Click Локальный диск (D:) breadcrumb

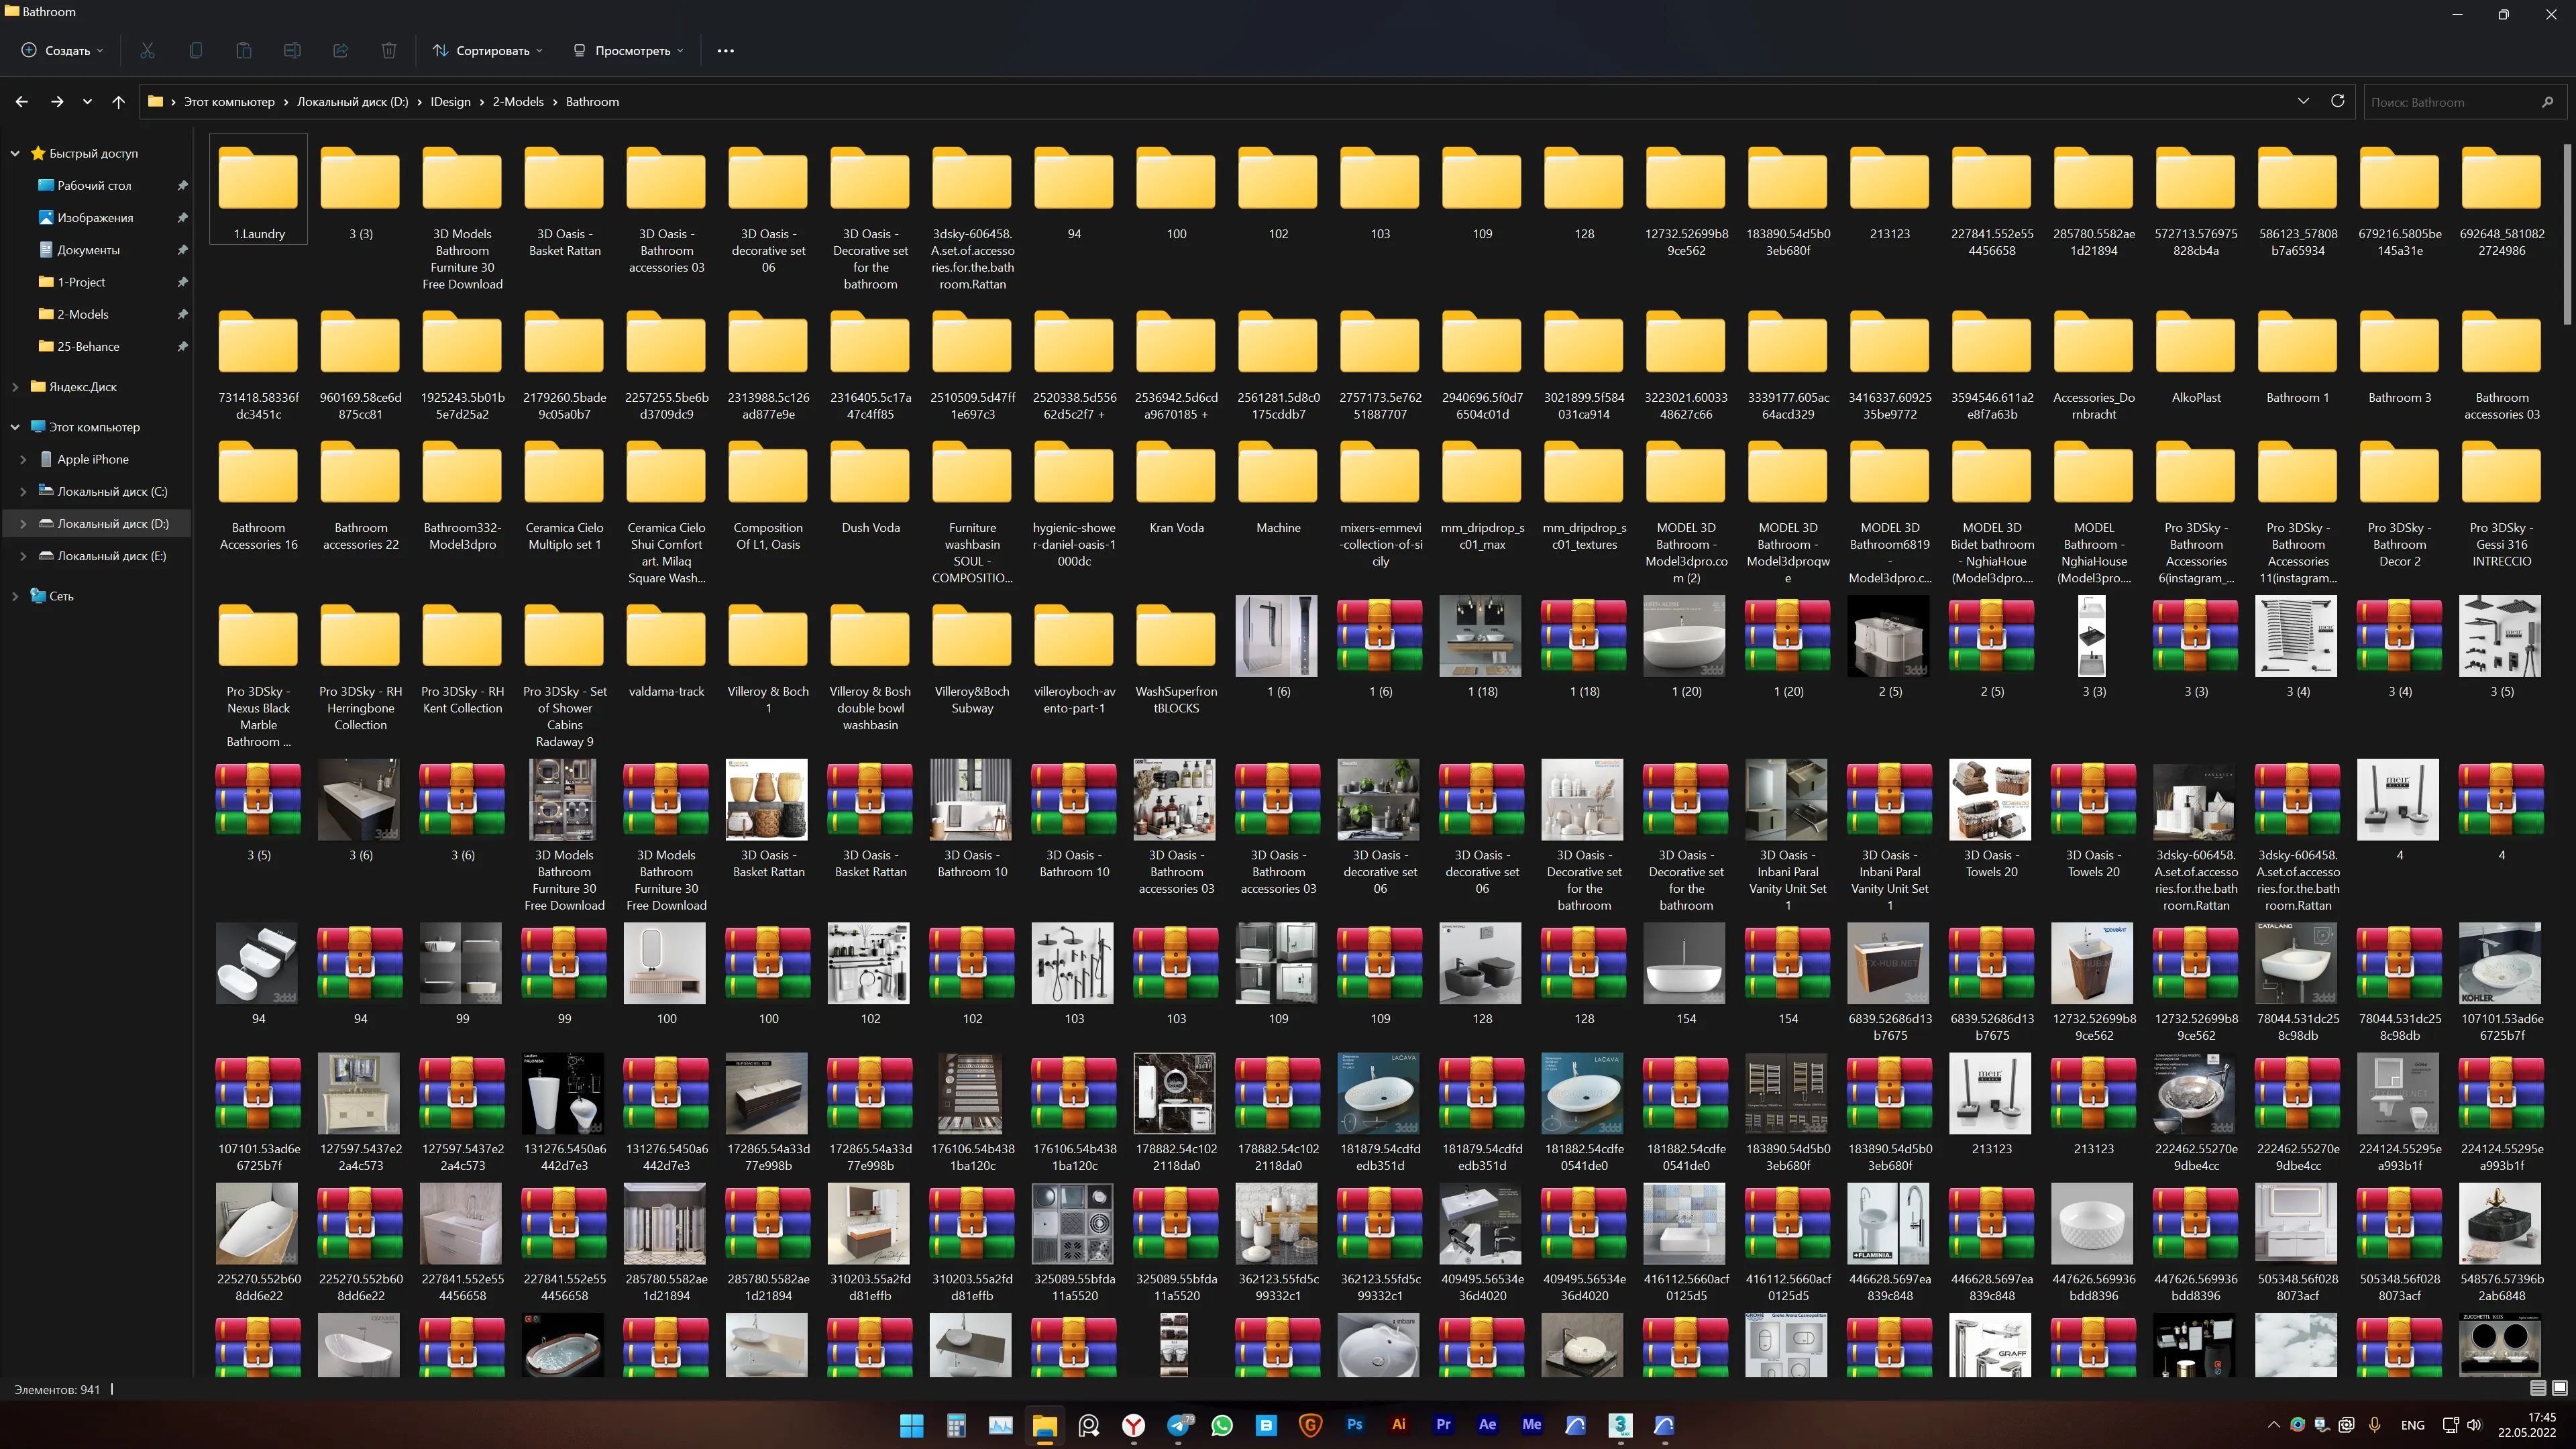point(352,102)
